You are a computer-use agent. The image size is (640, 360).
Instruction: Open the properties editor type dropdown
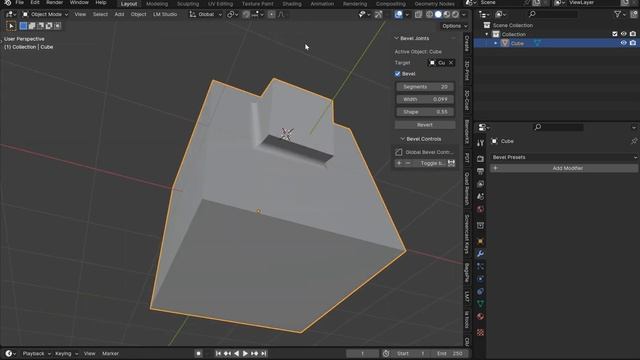pyautogui.click(x=484, y=127)
